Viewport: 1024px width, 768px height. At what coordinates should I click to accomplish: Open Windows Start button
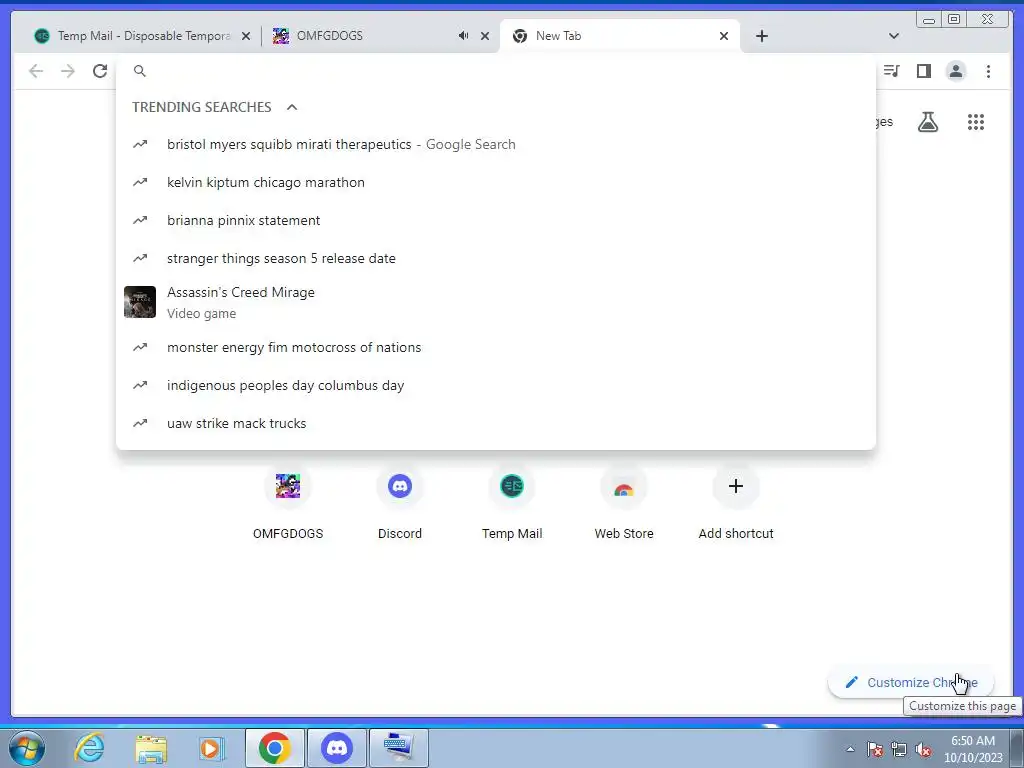(x=27, y=748)
